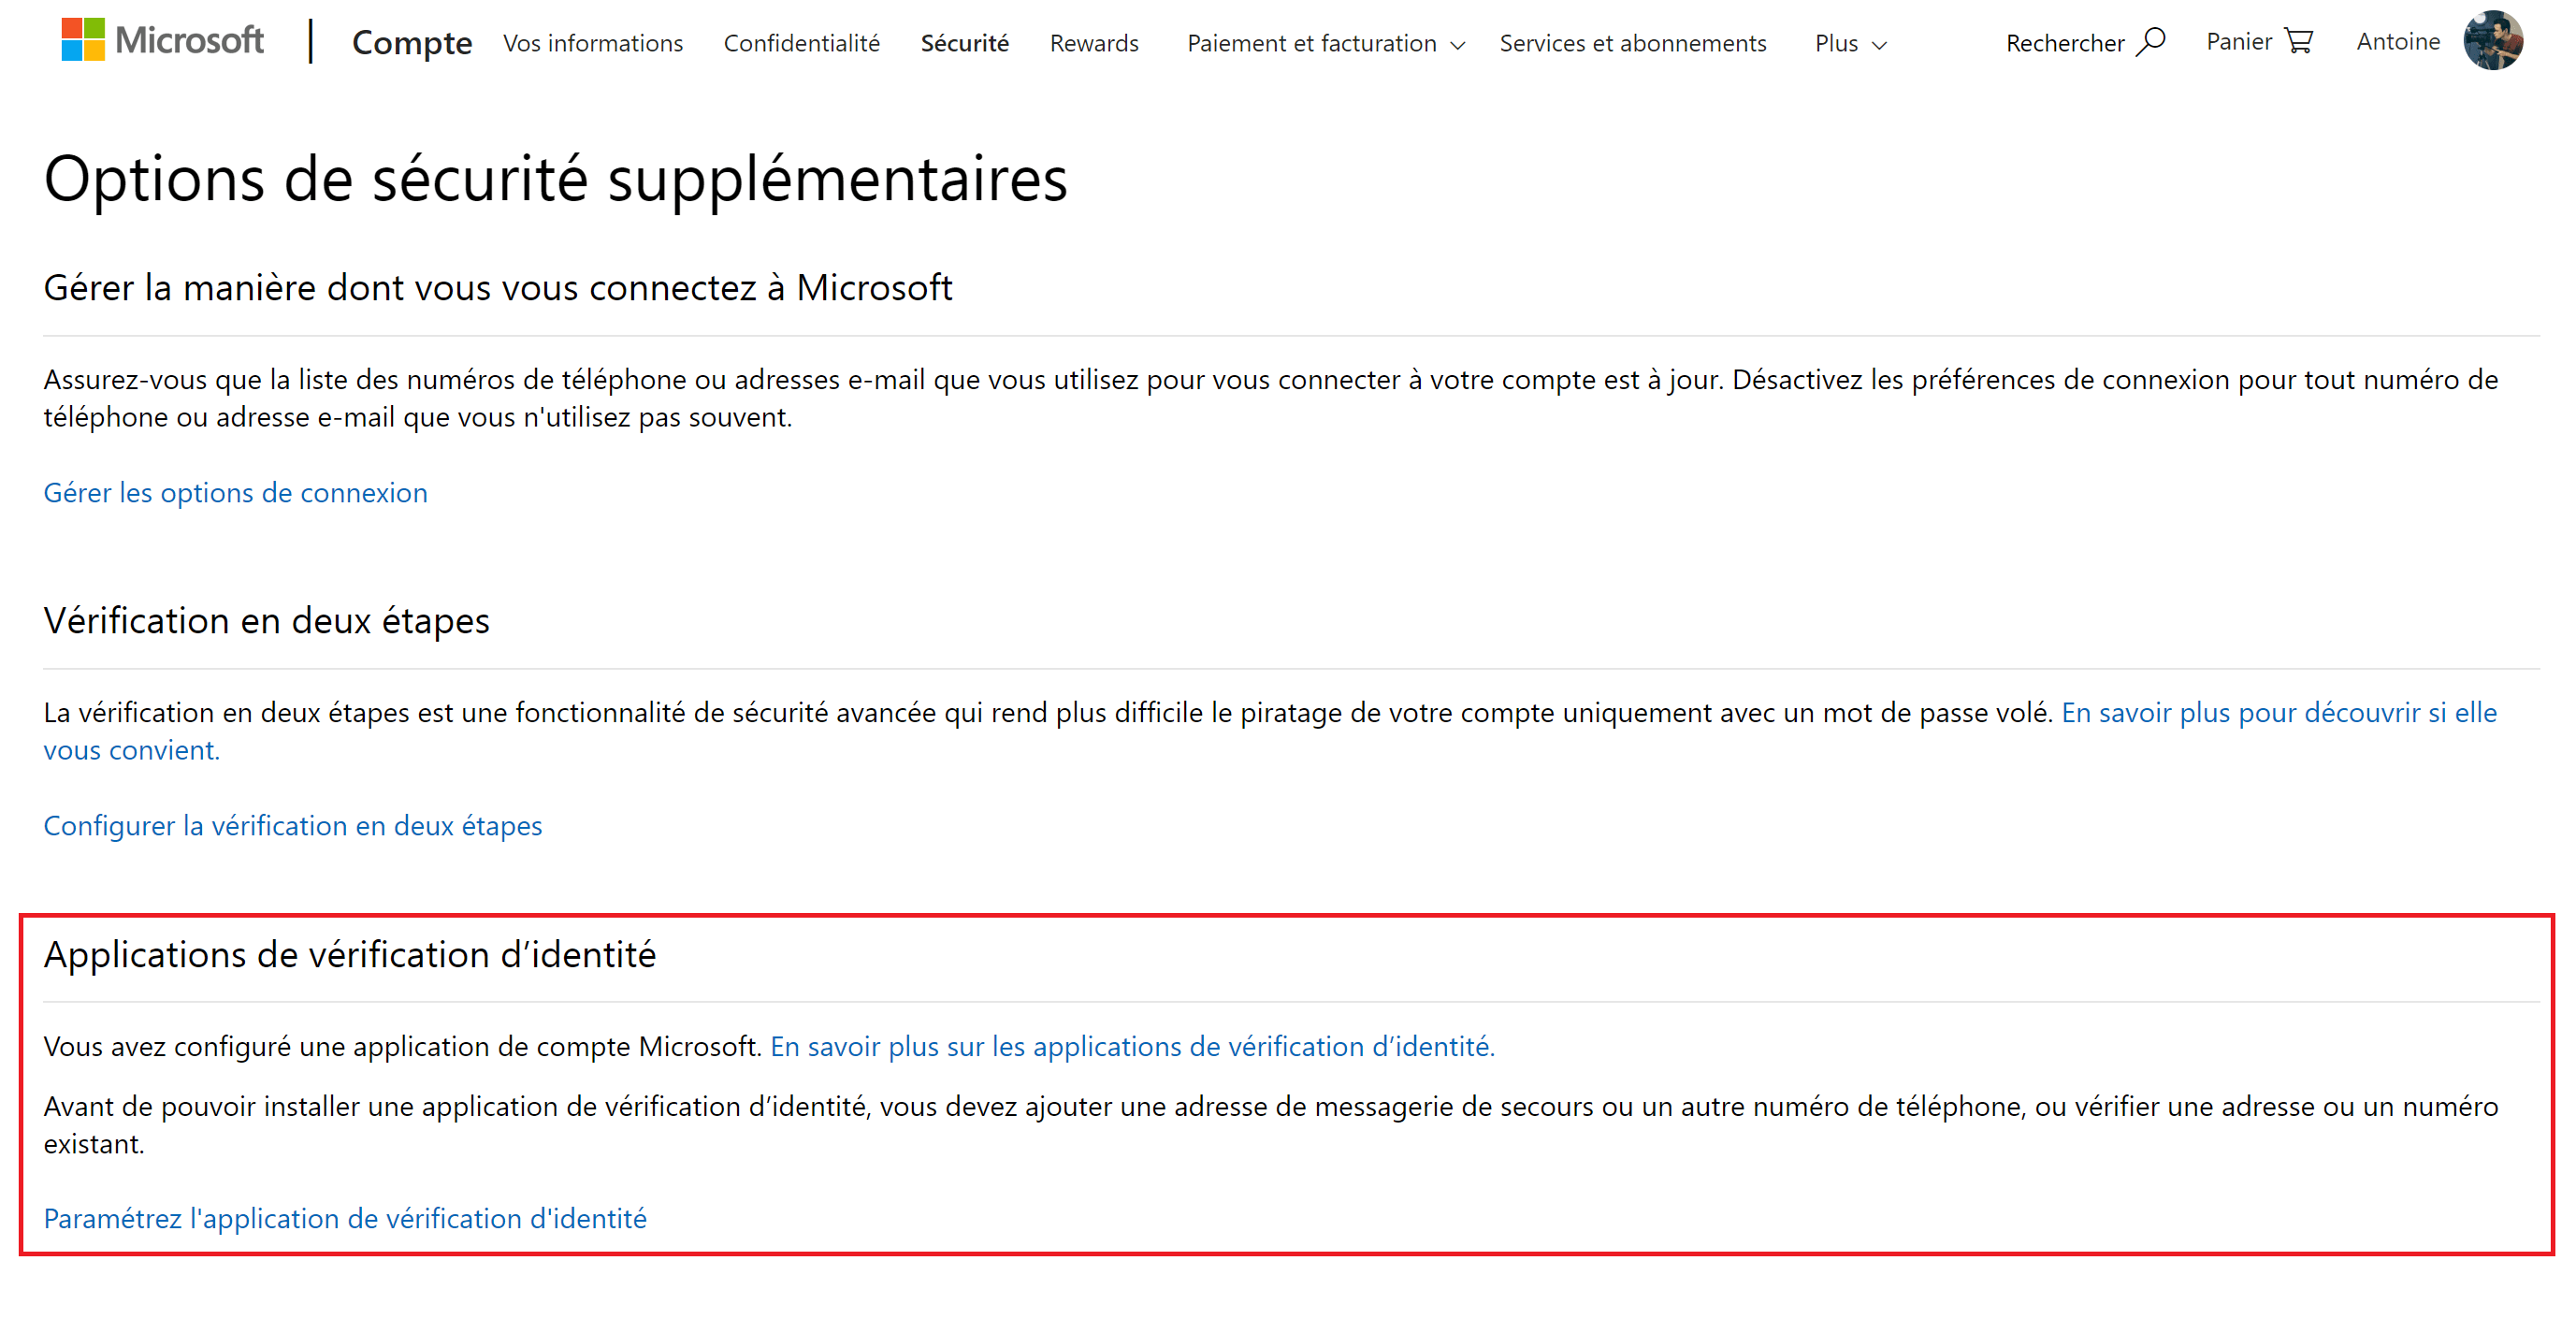Click the Microsoft logo
This screenshot has height=1333, width=2576.
163,40
